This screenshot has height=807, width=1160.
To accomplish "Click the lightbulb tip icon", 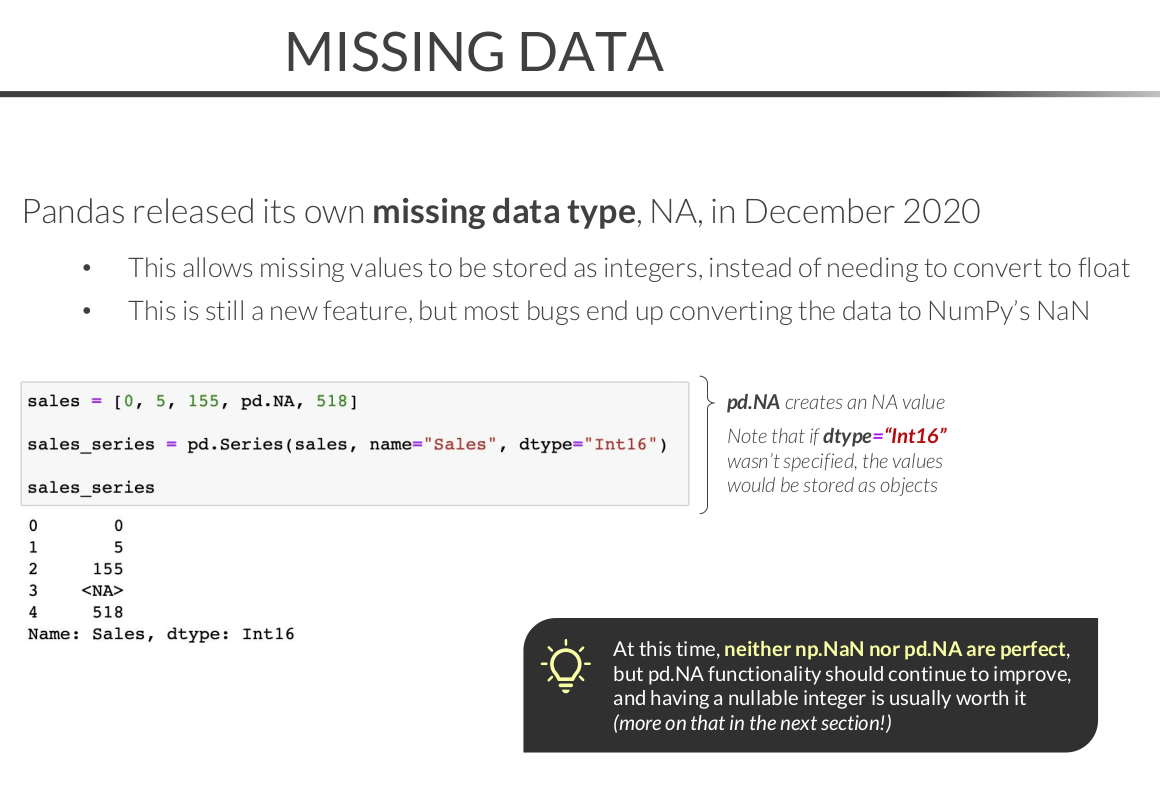I will [565, 665].
